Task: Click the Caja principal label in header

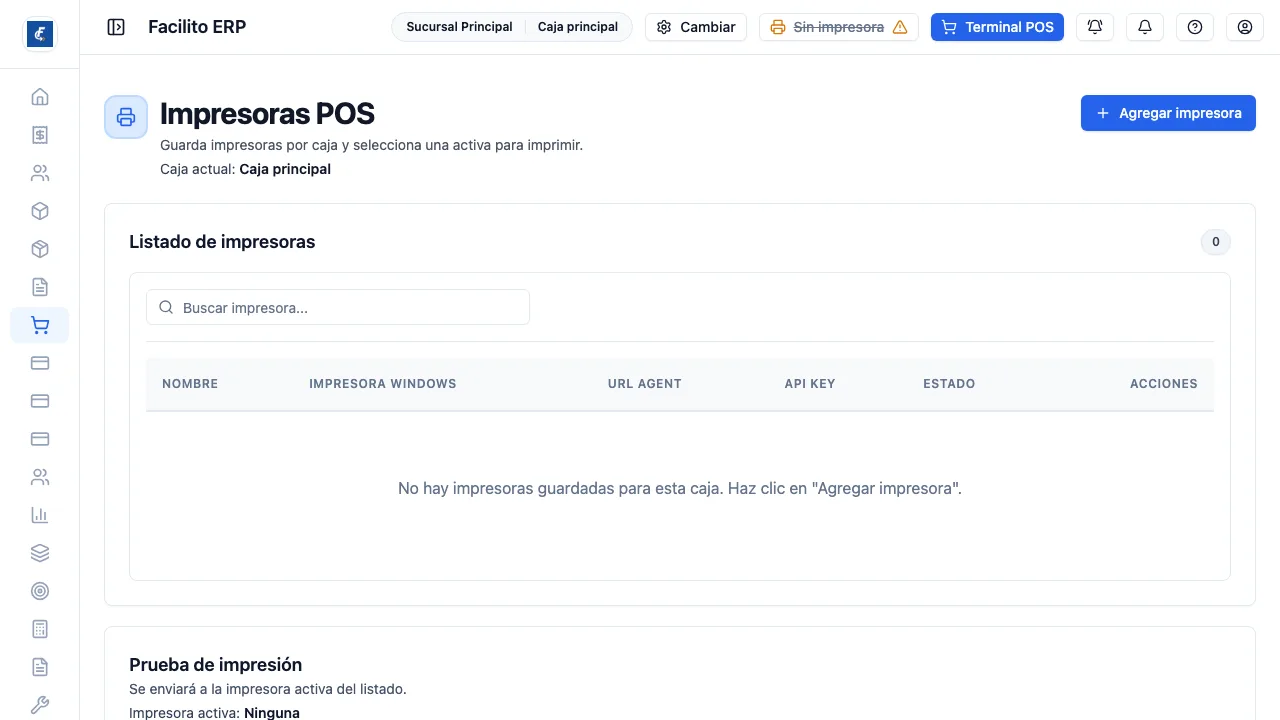Action: pos(578,27)
